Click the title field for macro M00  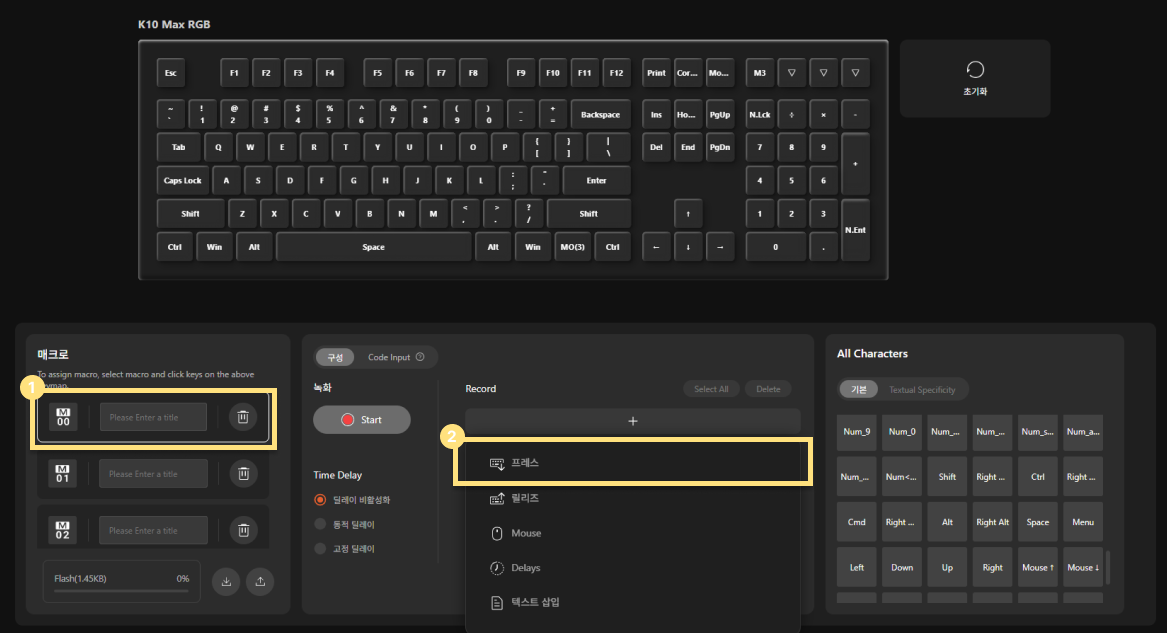tap(153, 417)
